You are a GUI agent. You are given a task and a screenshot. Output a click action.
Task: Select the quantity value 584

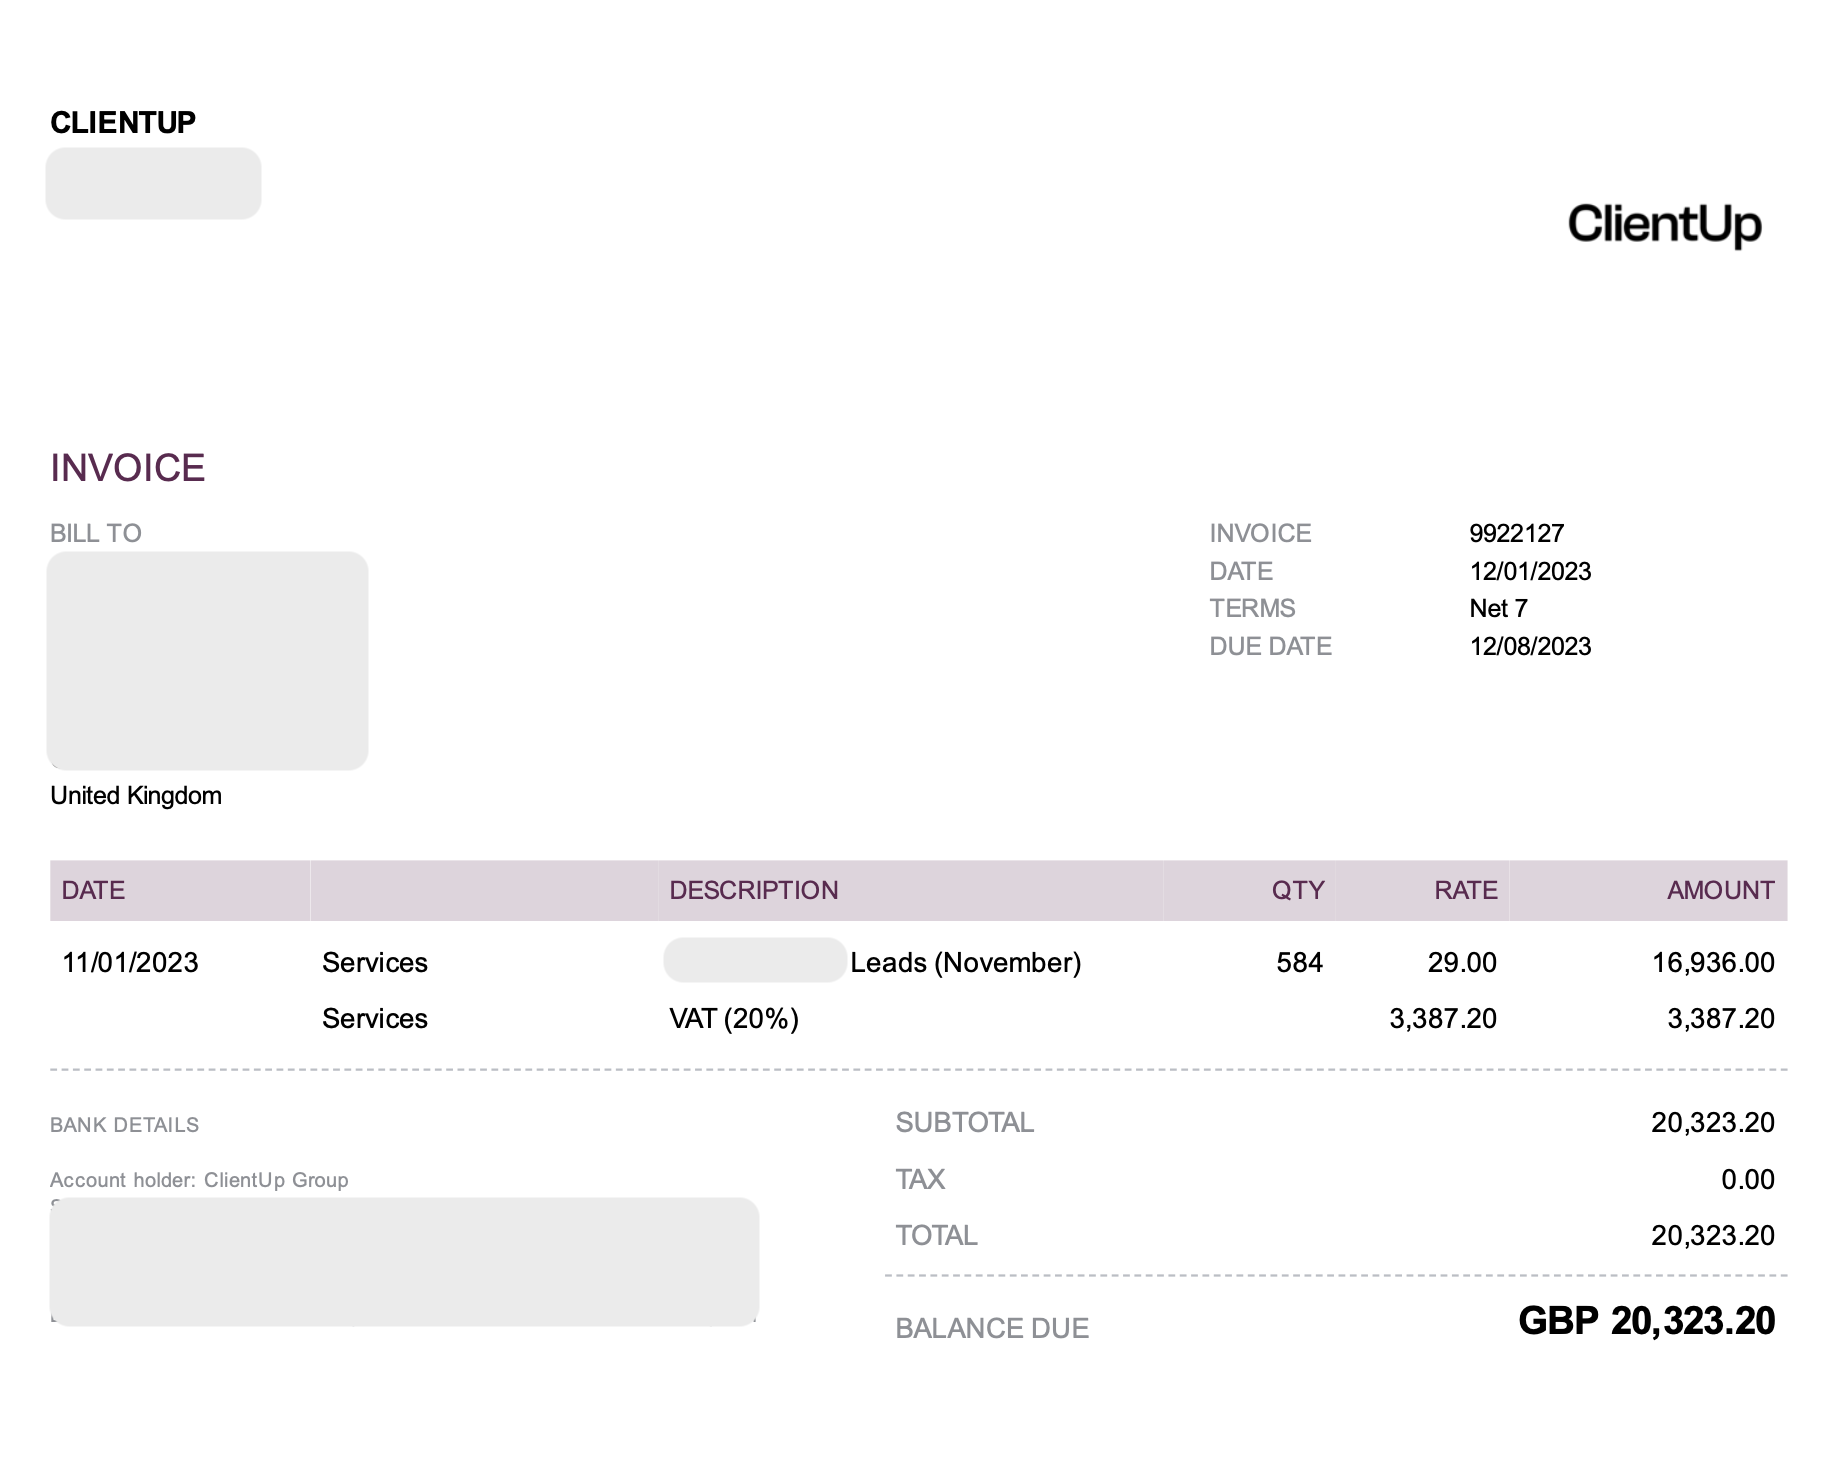[1299, 962]
